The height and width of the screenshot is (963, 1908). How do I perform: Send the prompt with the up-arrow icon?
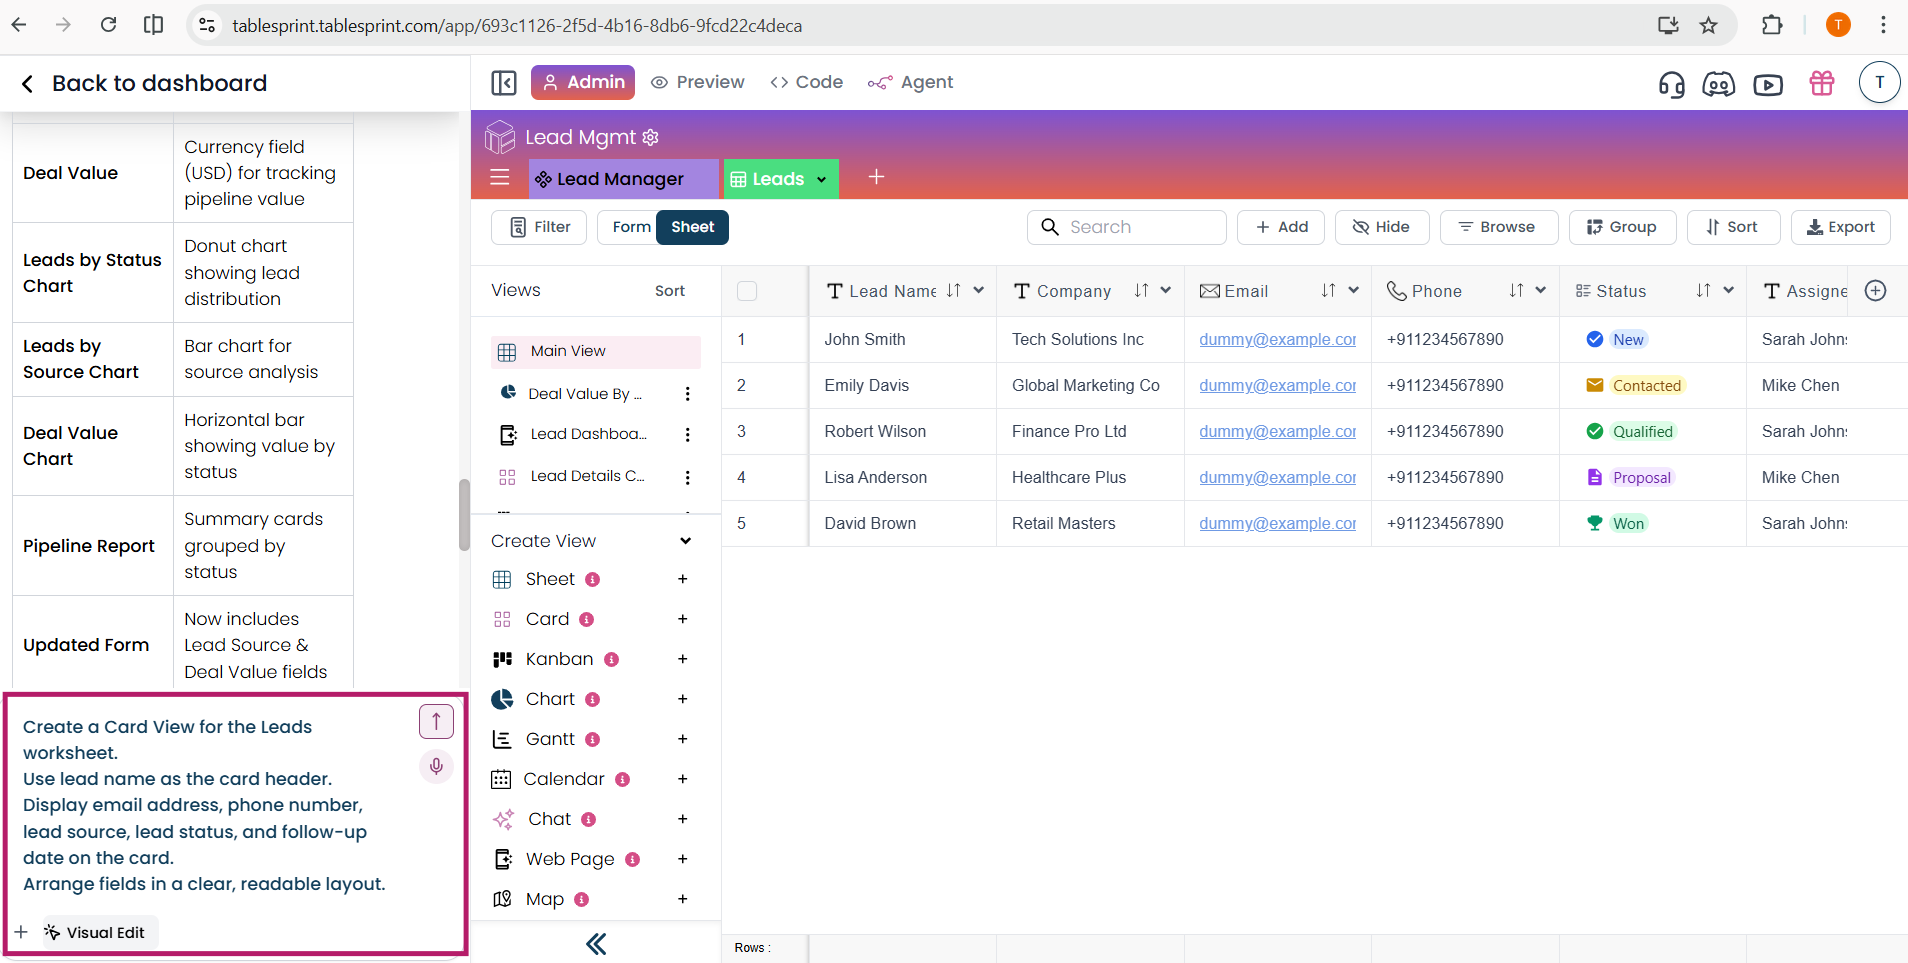click(436, 721)
